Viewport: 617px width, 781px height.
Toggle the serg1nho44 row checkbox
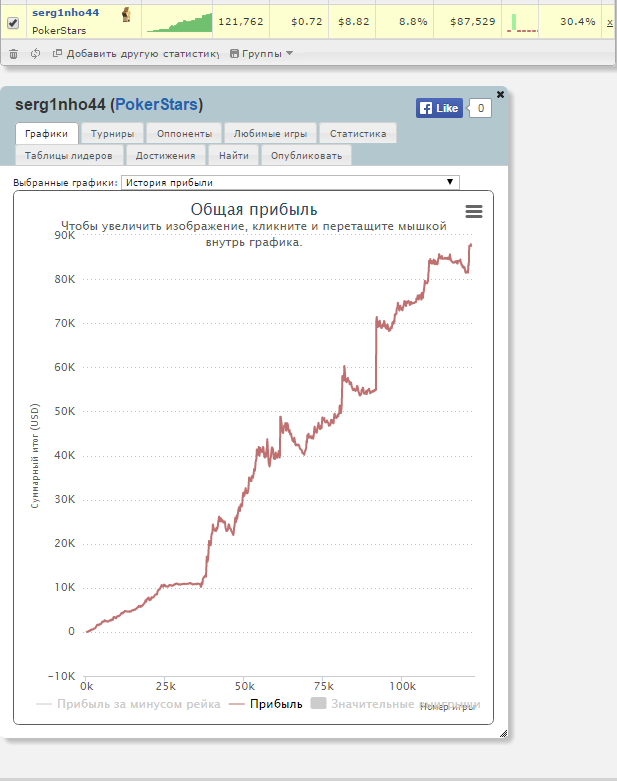point(14,23)
